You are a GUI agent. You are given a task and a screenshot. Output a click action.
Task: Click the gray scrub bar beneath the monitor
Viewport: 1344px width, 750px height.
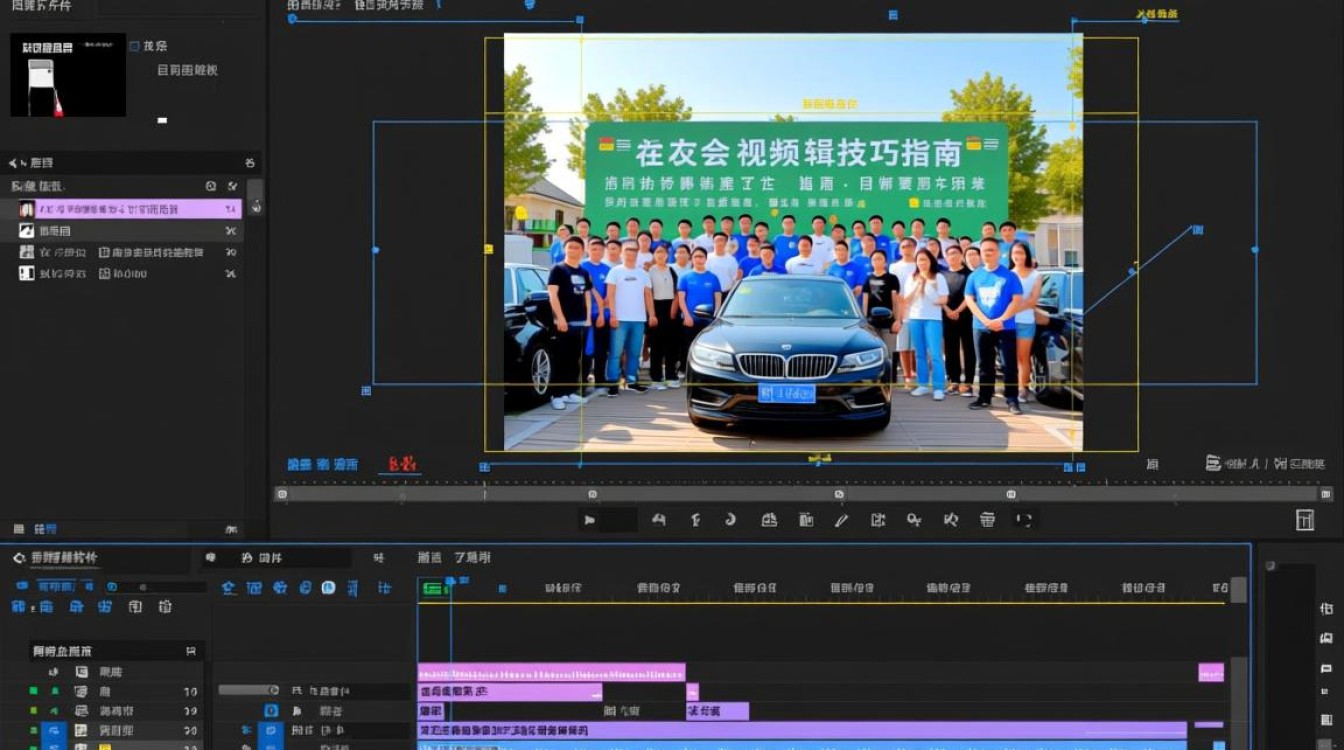(803, 494)
